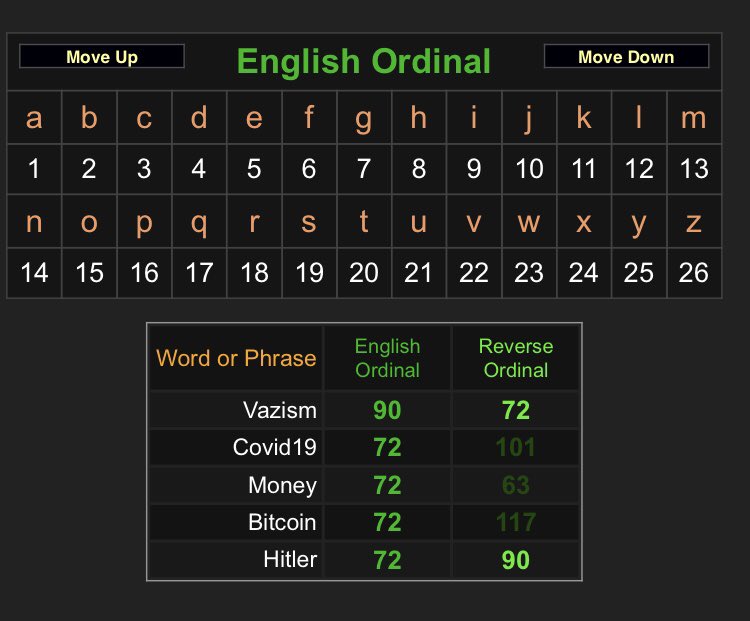Click value 10 under letter j
This screenshot has width=750, height=621.
[x=529, y=168]
